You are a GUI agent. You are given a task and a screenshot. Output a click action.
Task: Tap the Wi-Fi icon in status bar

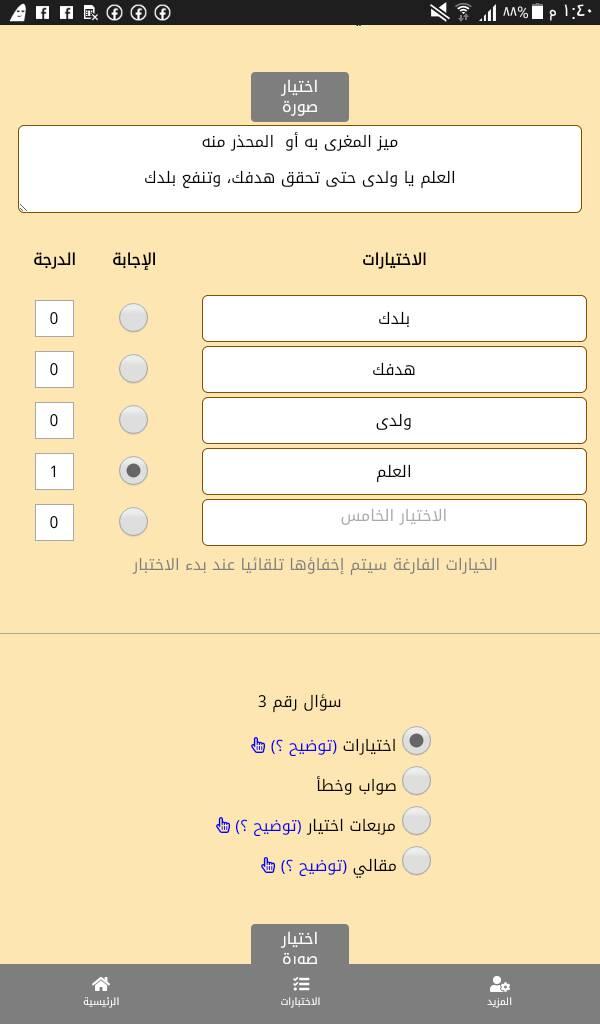tap(463, 12)
